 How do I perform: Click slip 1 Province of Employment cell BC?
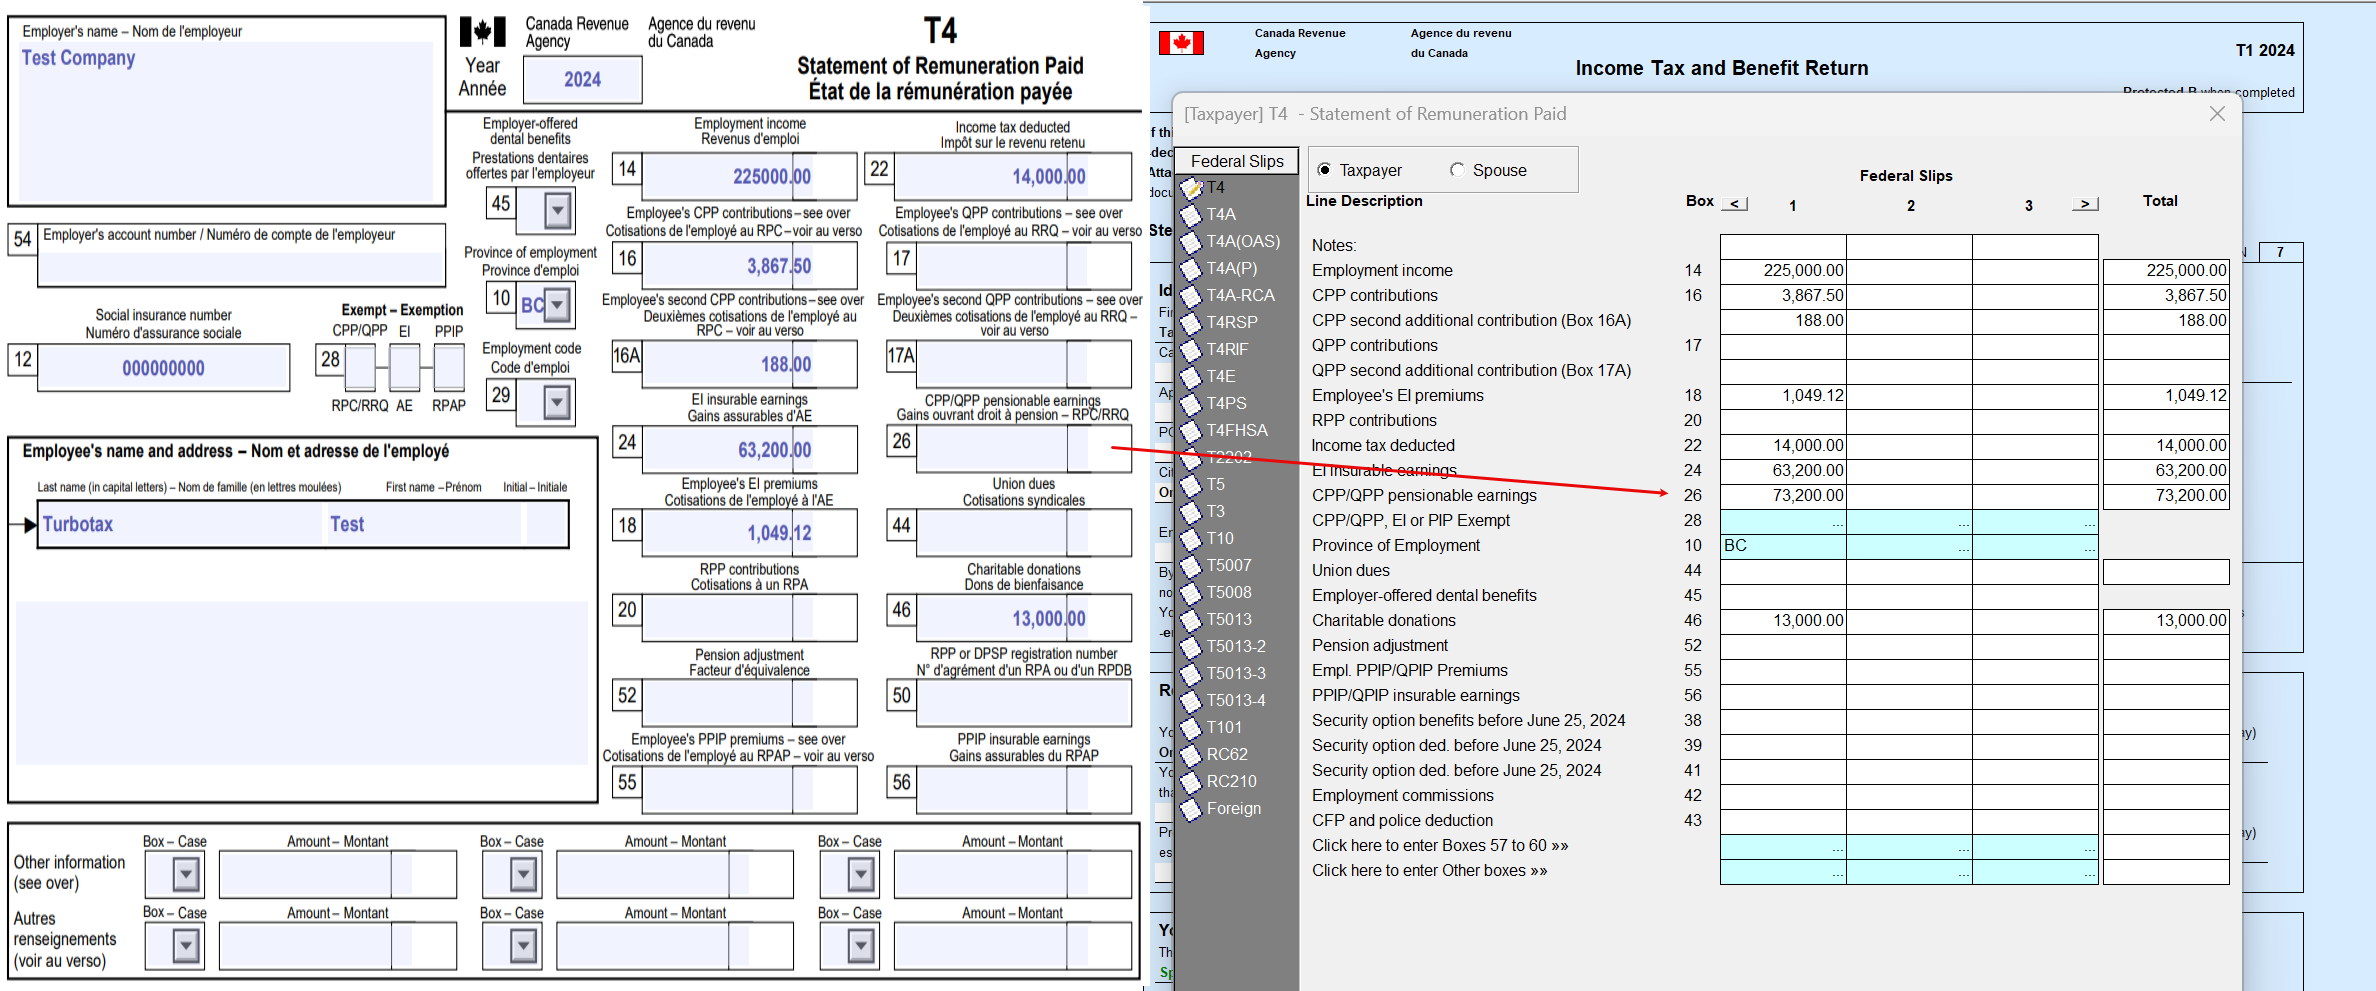[1783, 546]
